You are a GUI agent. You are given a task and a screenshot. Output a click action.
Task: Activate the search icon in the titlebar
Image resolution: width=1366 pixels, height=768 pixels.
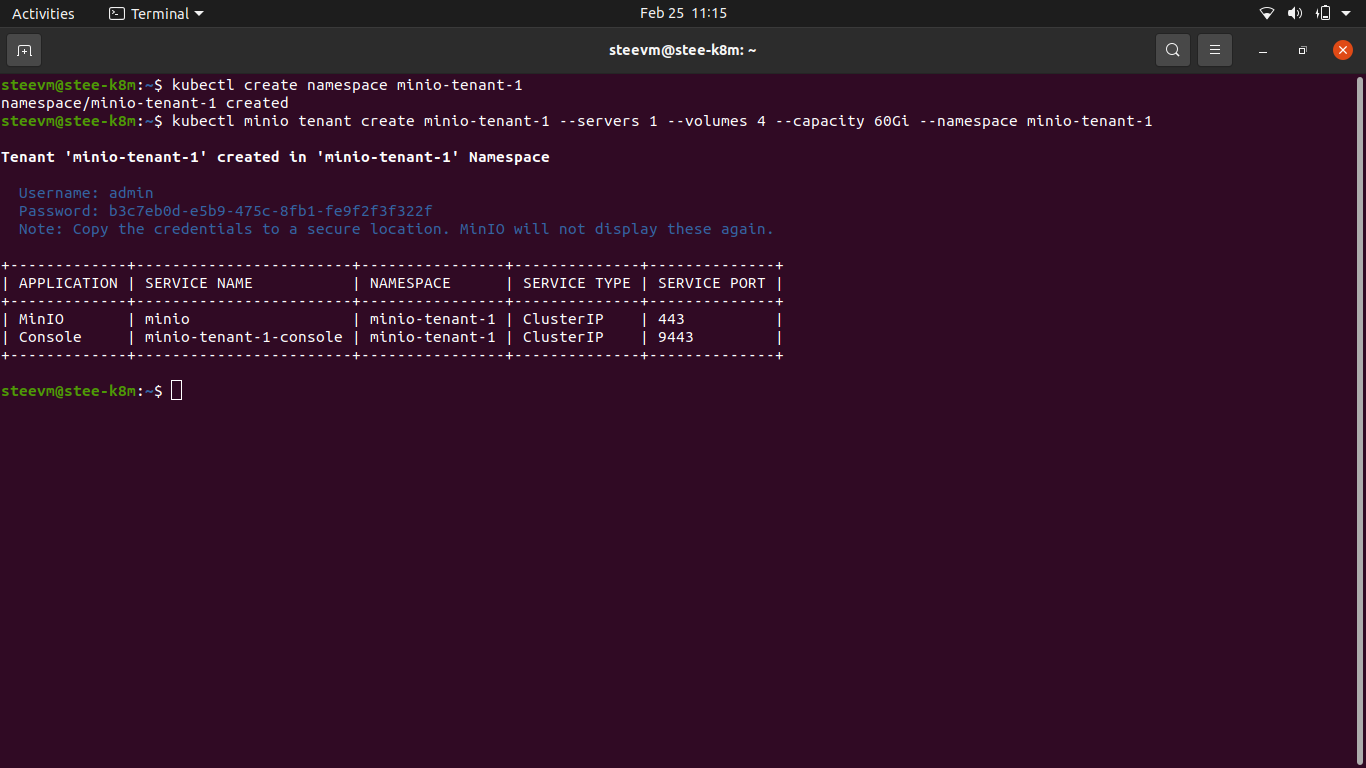(1172, 49)
